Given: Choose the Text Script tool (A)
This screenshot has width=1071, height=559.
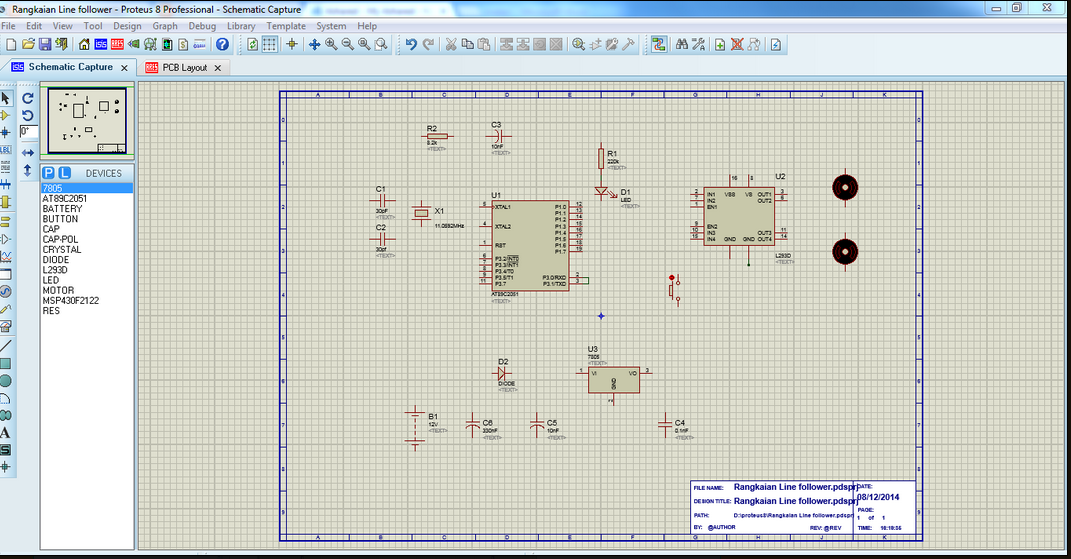Looking at the screenshot, I should (x=5, y=433).
